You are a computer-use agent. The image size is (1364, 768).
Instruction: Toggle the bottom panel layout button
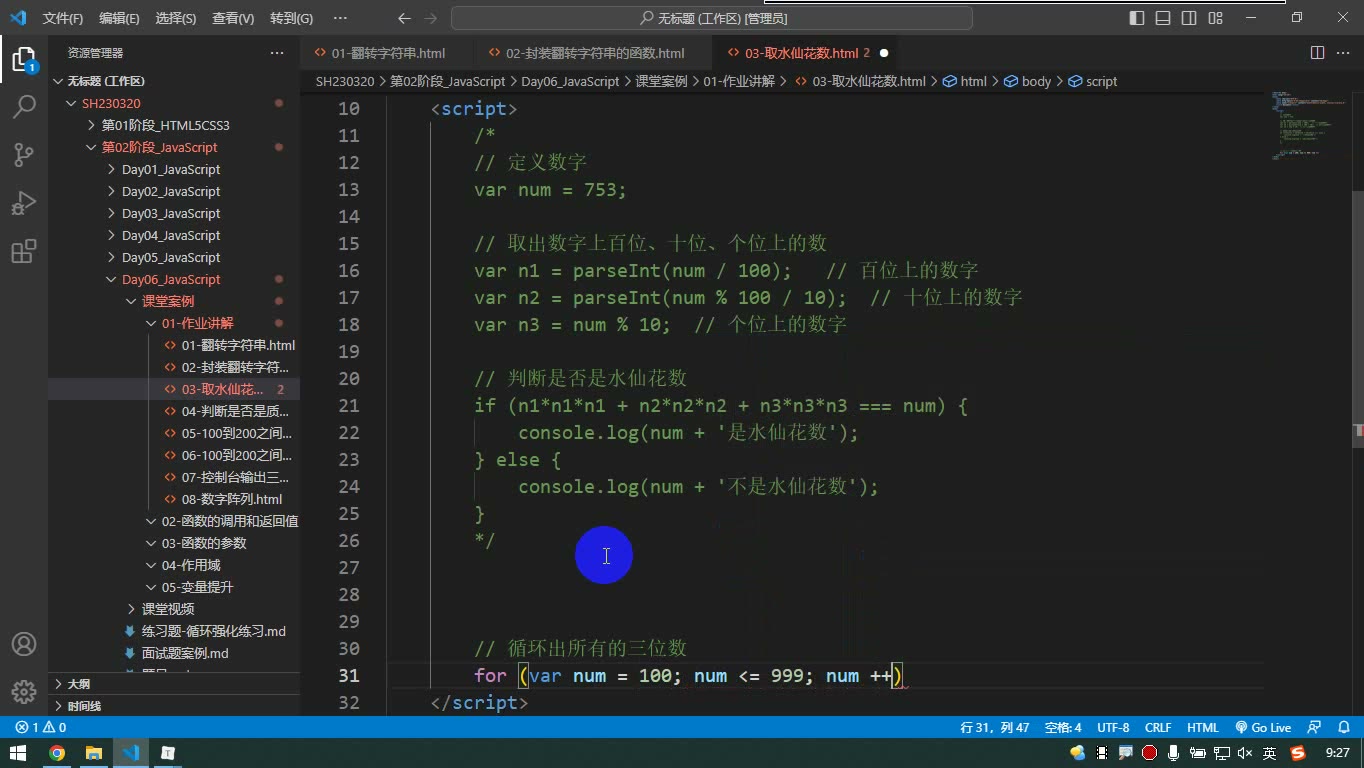coord(1163,18)
